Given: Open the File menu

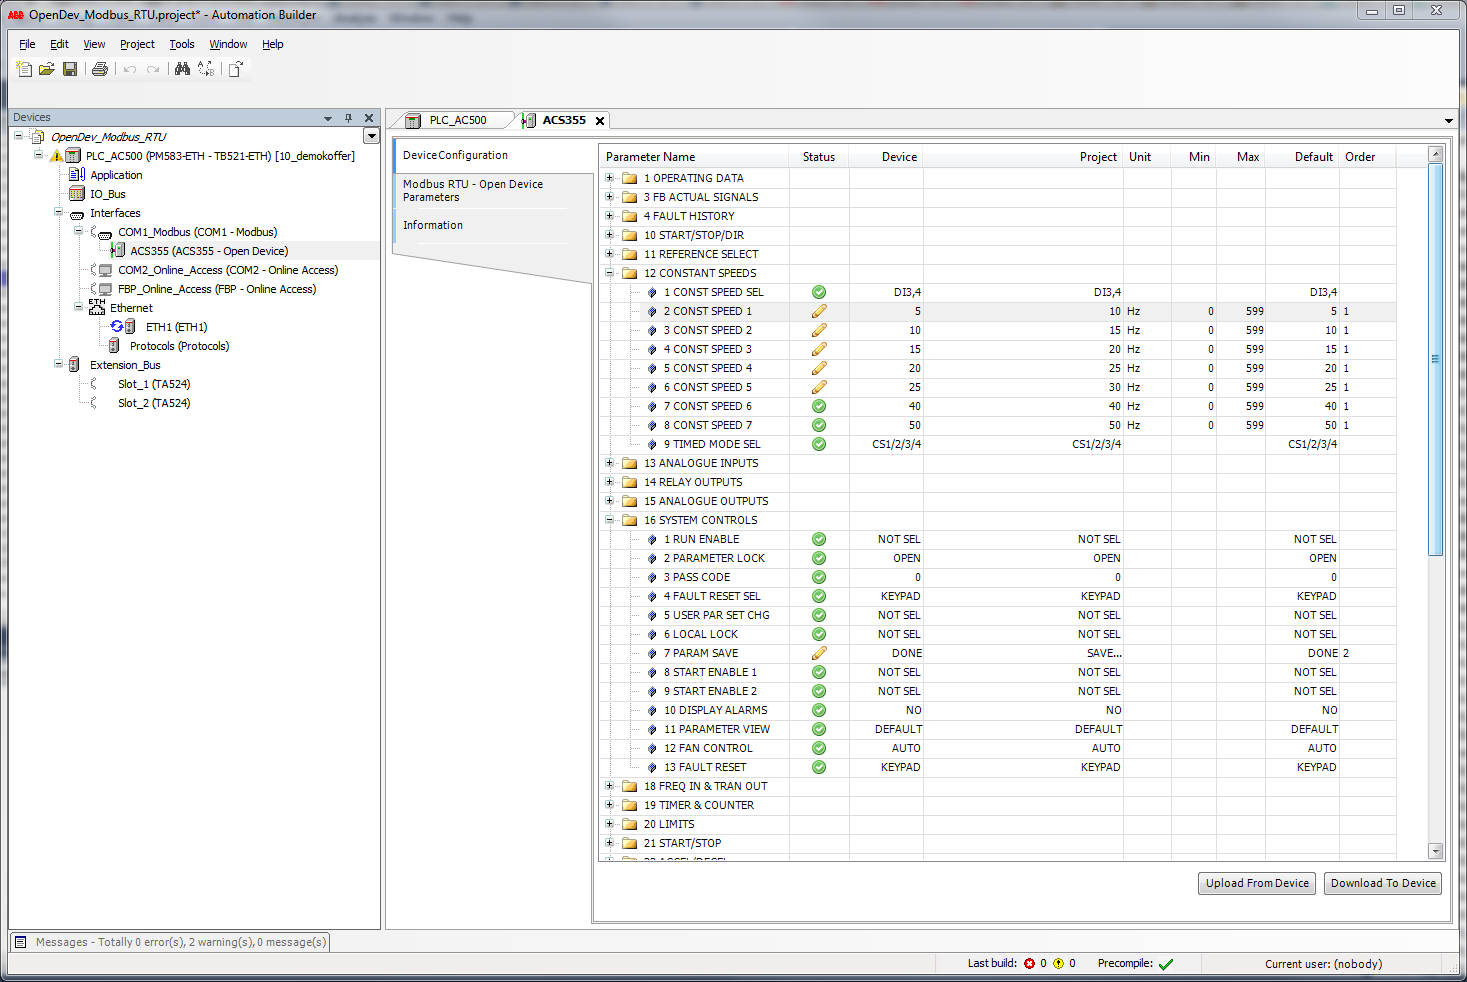Looking at the screenshot, I should tap(27, 44).
